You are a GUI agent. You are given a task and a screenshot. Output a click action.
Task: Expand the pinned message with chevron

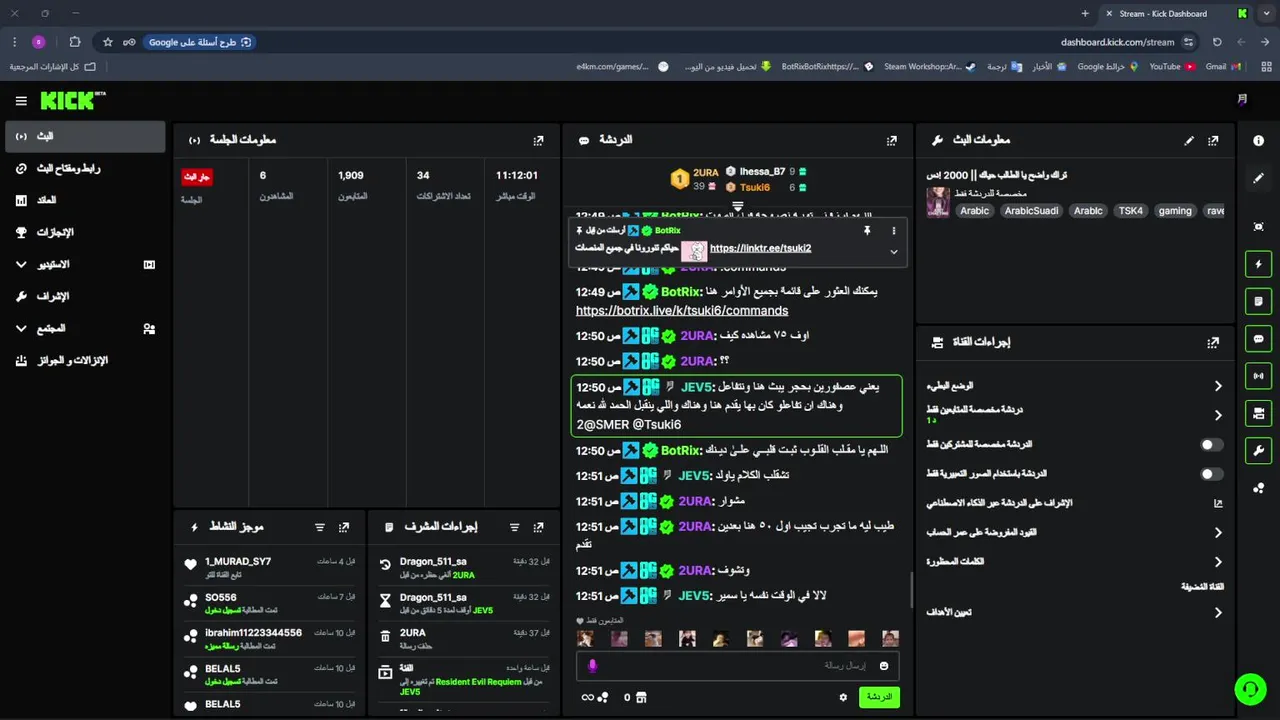pyautogui.click(x=893, y=252)
